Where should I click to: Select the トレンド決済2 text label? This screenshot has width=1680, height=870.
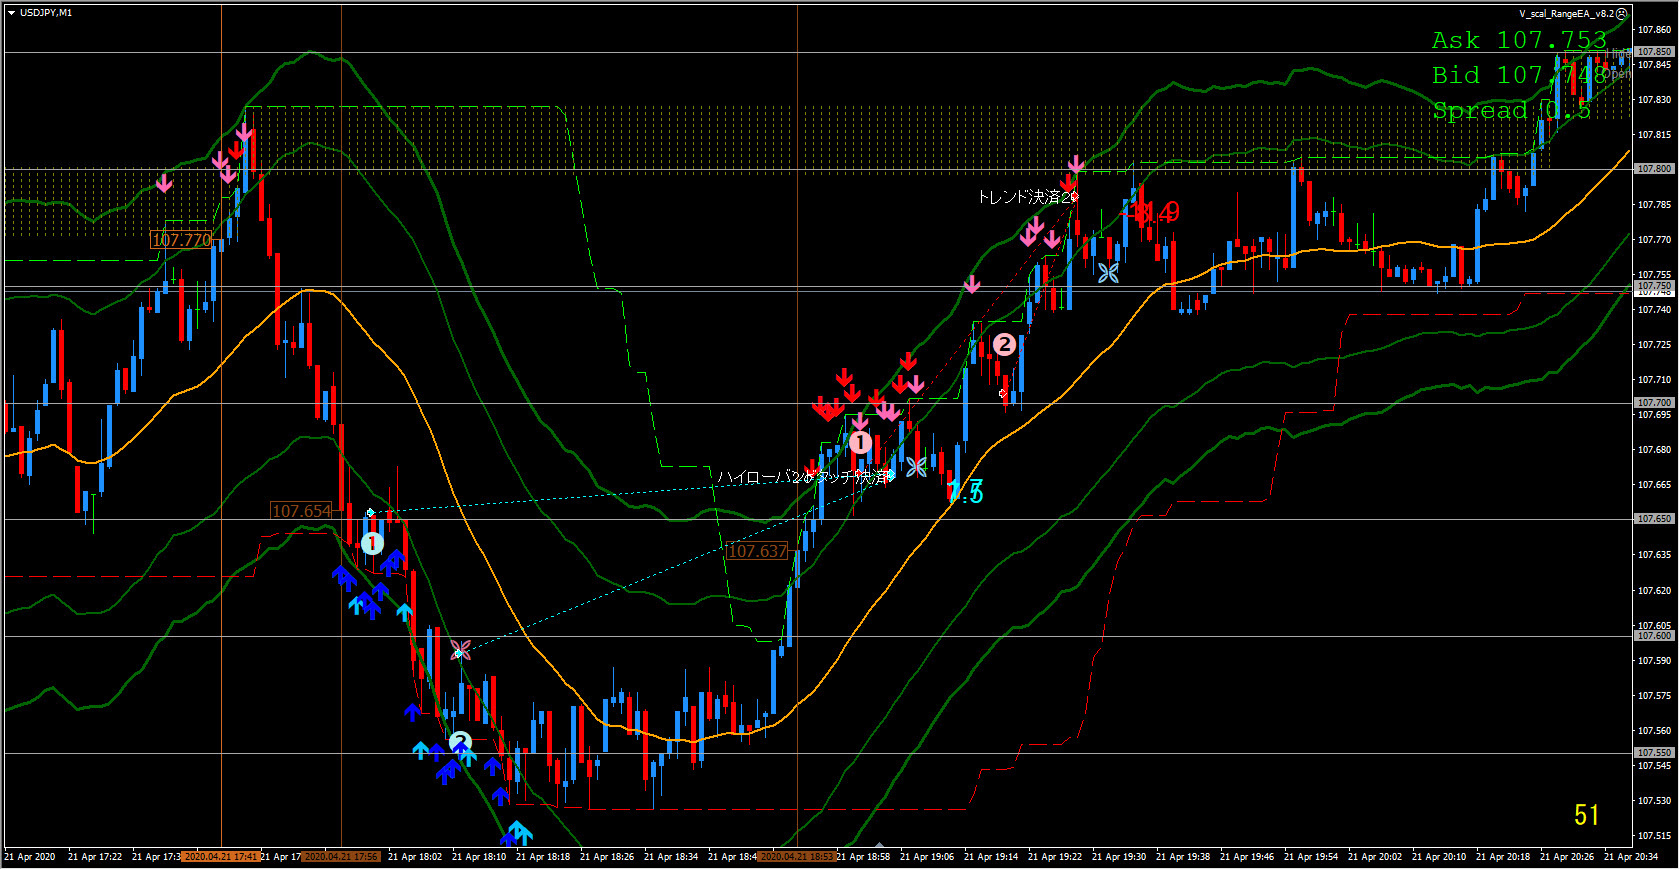(x=1024, y=197)
